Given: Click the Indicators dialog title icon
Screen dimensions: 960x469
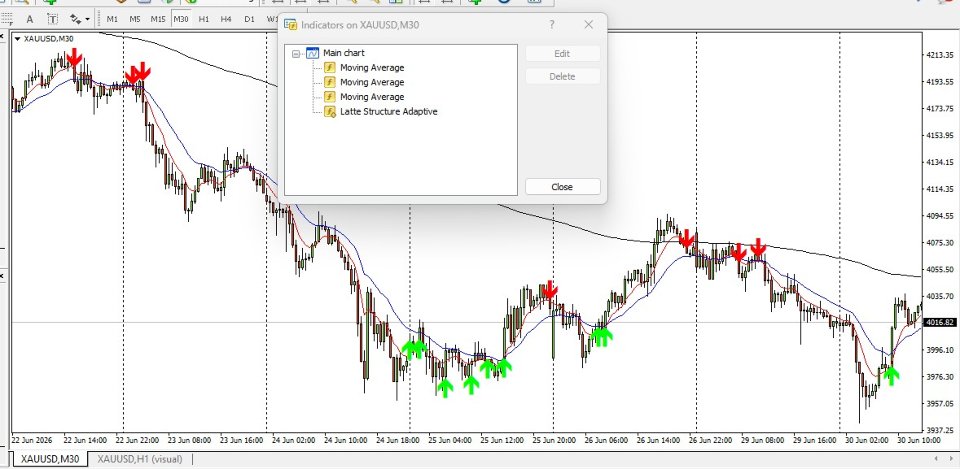Looking at the screenshot, I should (x=290, y=25).
